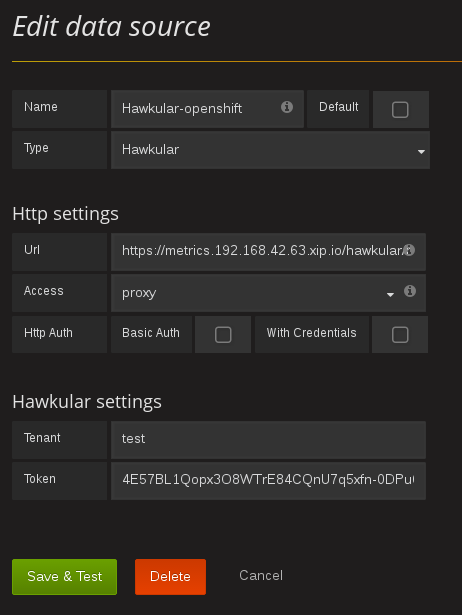Toggle the Basic Auth checkbox
The image size is (462, 615).
(223, 335)
